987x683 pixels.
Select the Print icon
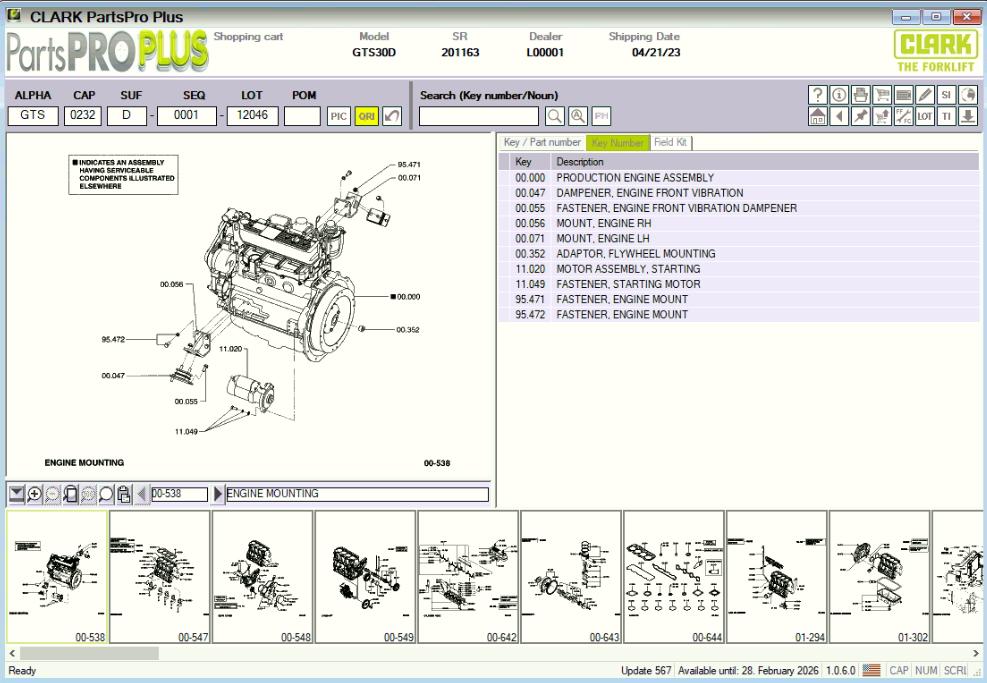861,96
